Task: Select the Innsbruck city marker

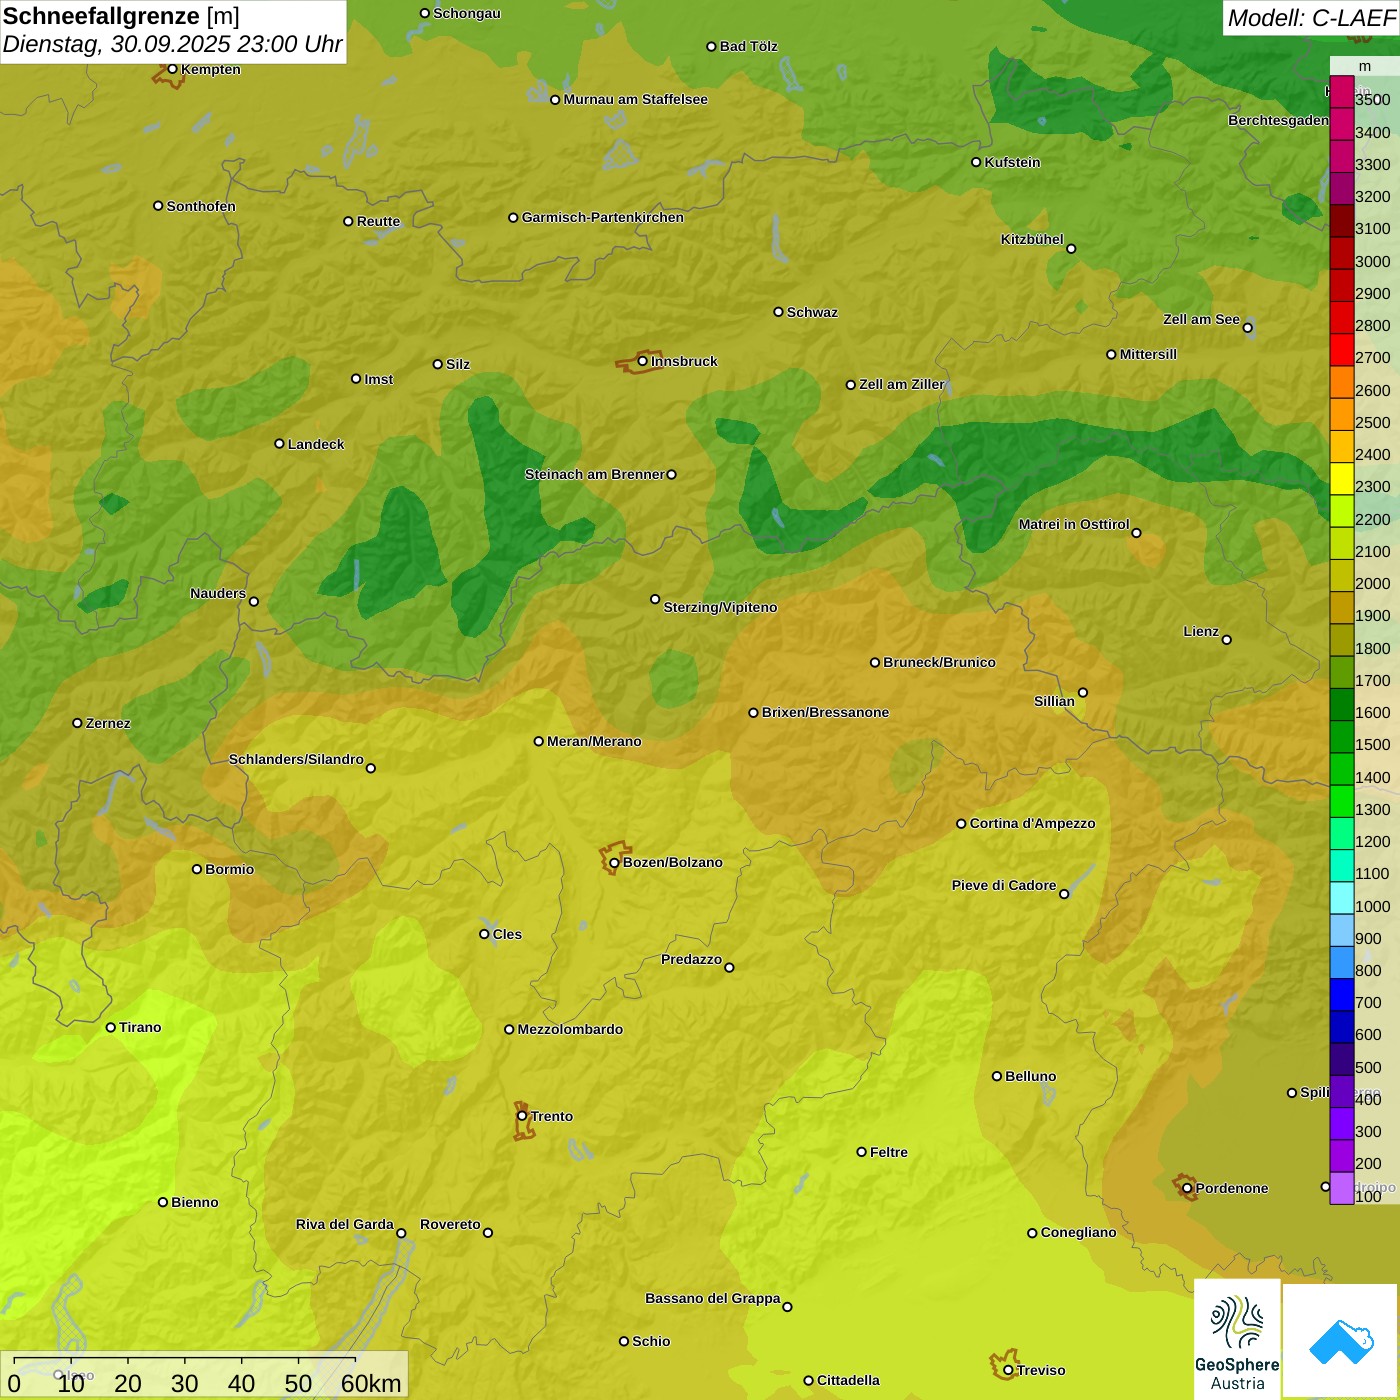Action: tap(643, 361)
